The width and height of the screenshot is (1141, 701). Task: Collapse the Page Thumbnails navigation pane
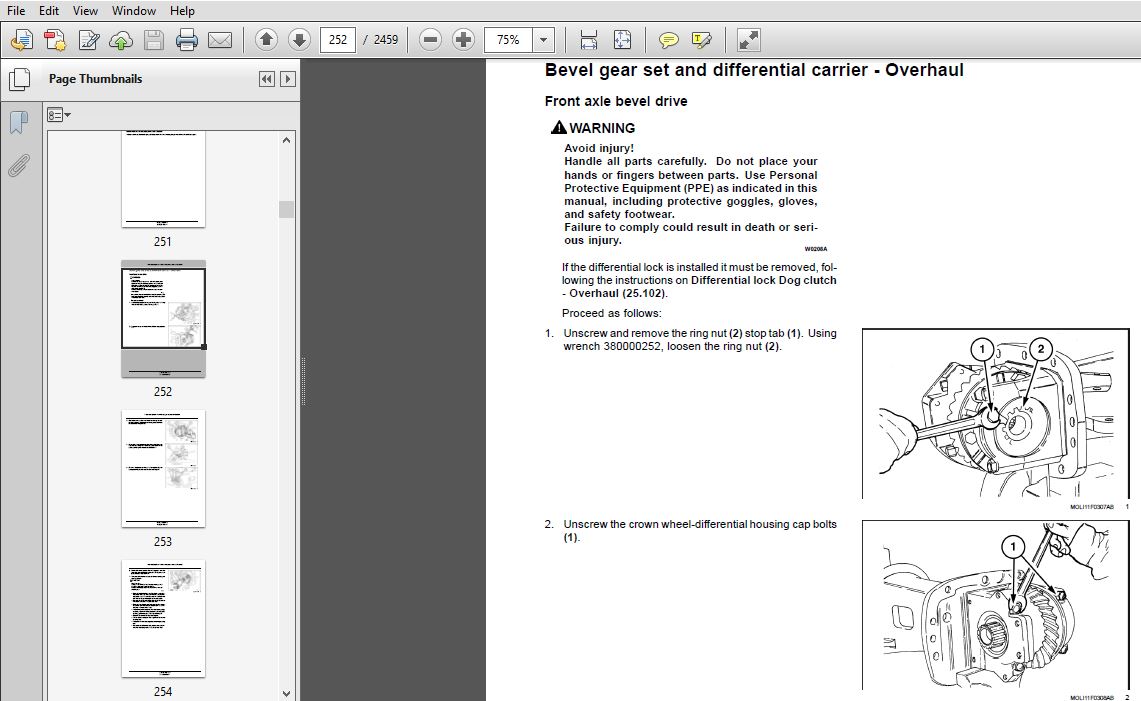tap(266, 79)
